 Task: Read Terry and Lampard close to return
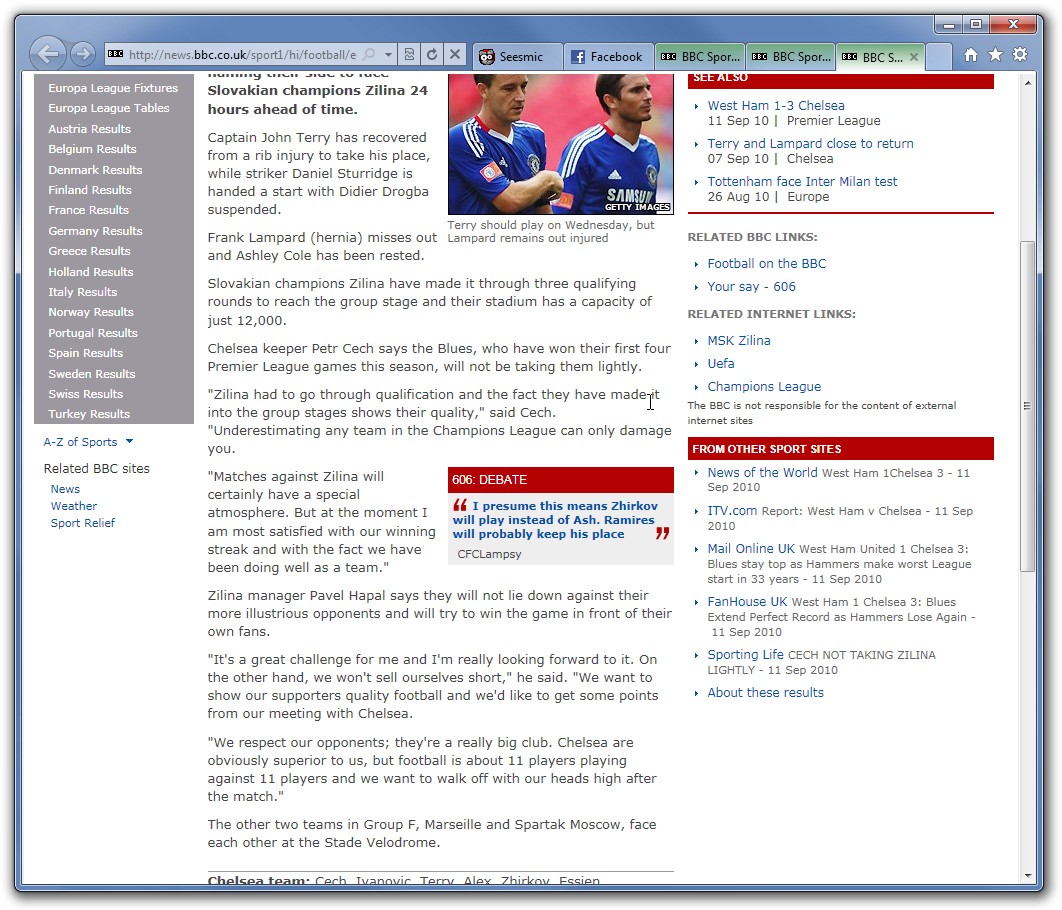point(811,144)
